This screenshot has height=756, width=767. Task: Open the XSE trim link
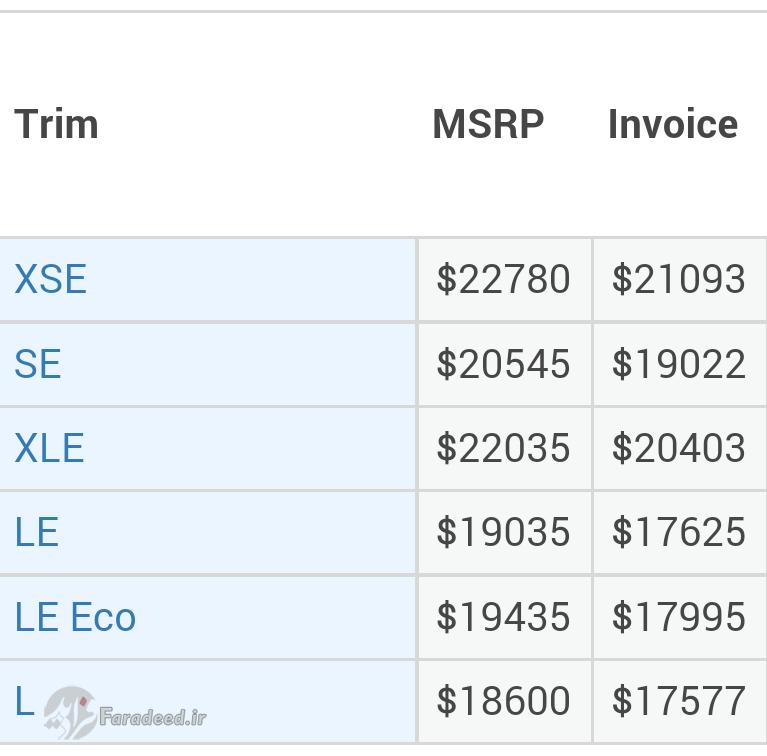point(50,279)
